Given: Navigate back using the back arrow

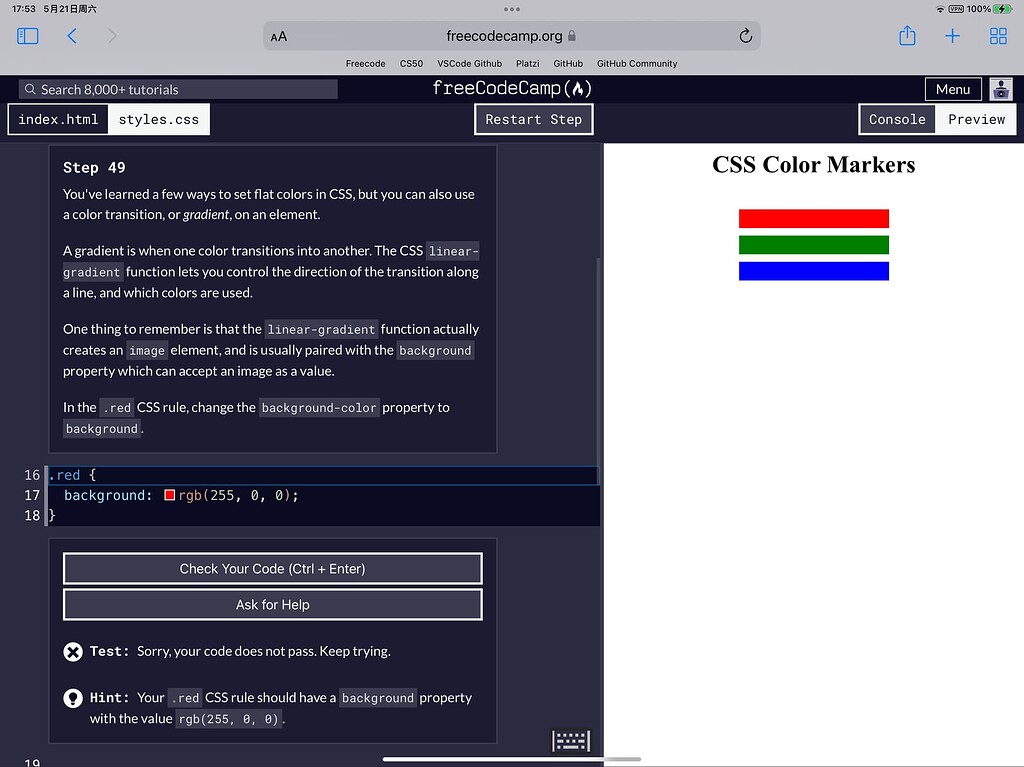Looking at the screenshot, I should point(71,35).
